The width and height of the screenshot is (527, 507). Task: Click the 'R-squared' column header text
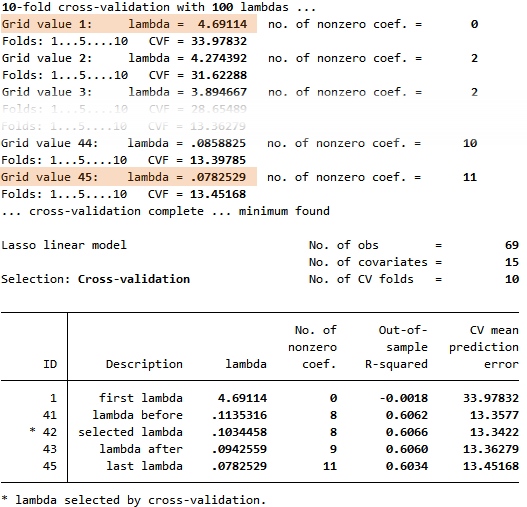tap(396, 364)
